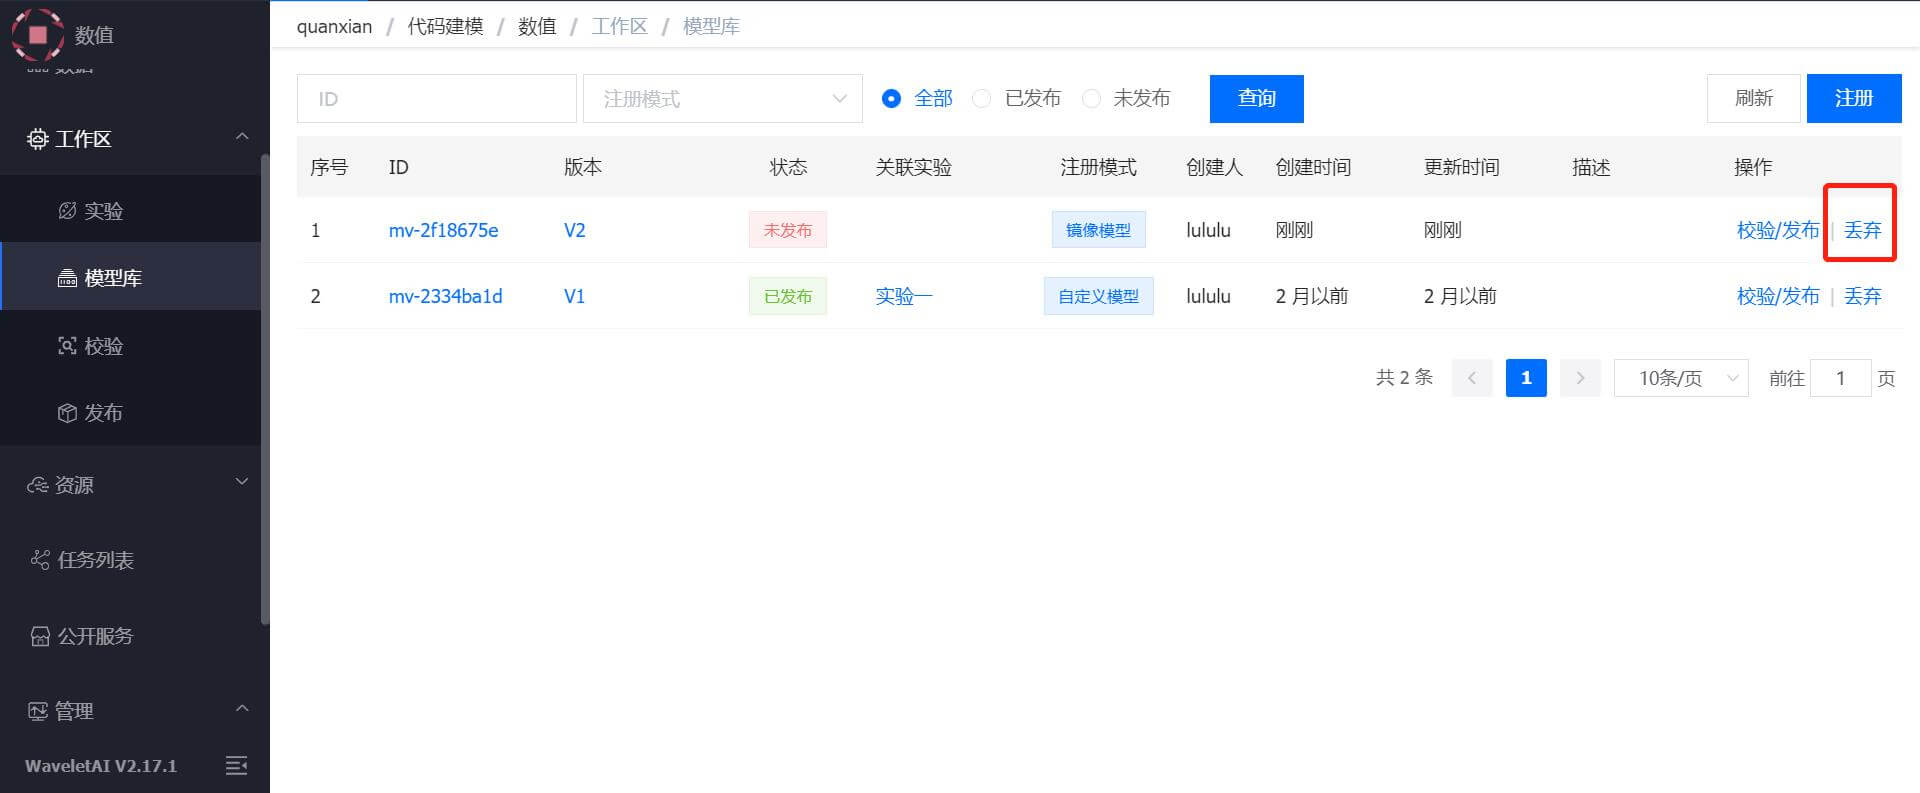The width and height of the screenshot is (1920, 793).
Task: Open the 实验 menu item
Action: (x=130, y=210)
